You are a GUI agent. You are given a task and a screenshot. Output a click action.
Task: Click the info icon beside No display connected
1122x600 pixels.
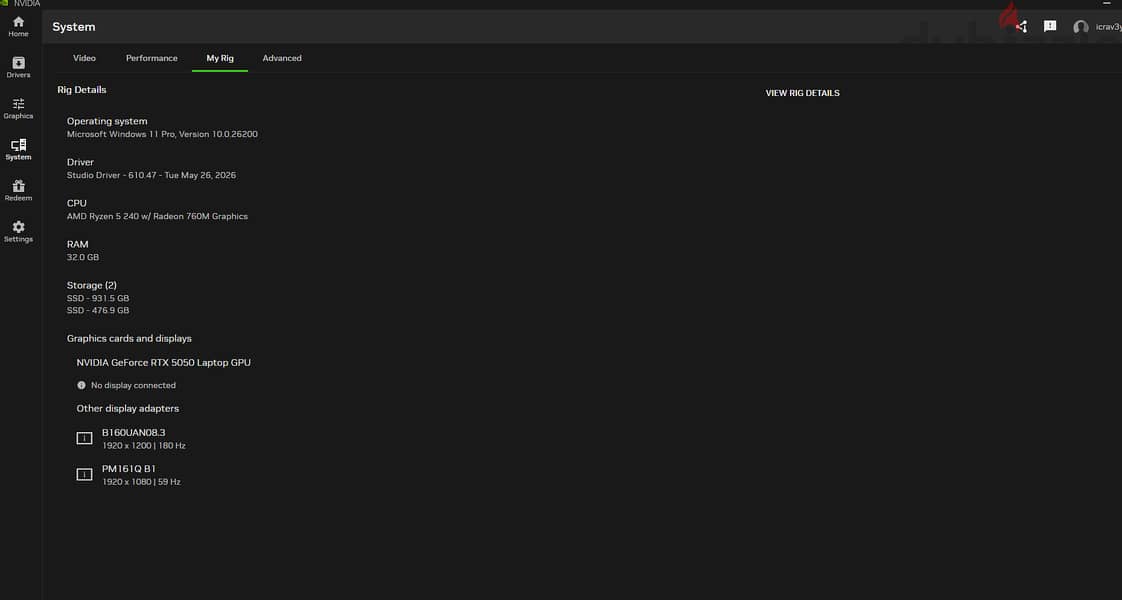coord(82,385)
